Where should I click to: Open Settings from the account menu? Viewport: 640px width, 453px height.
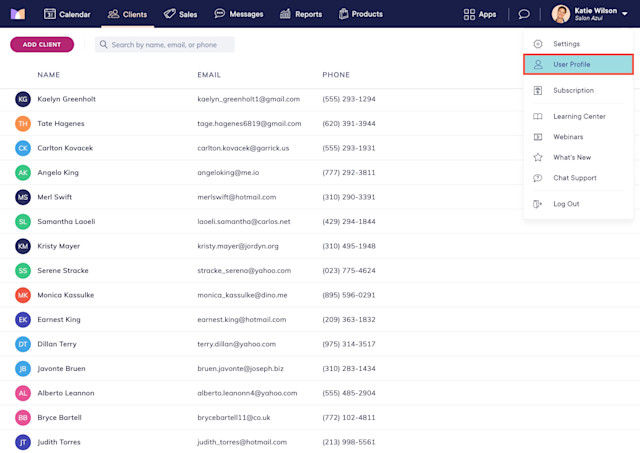[578, 44]
